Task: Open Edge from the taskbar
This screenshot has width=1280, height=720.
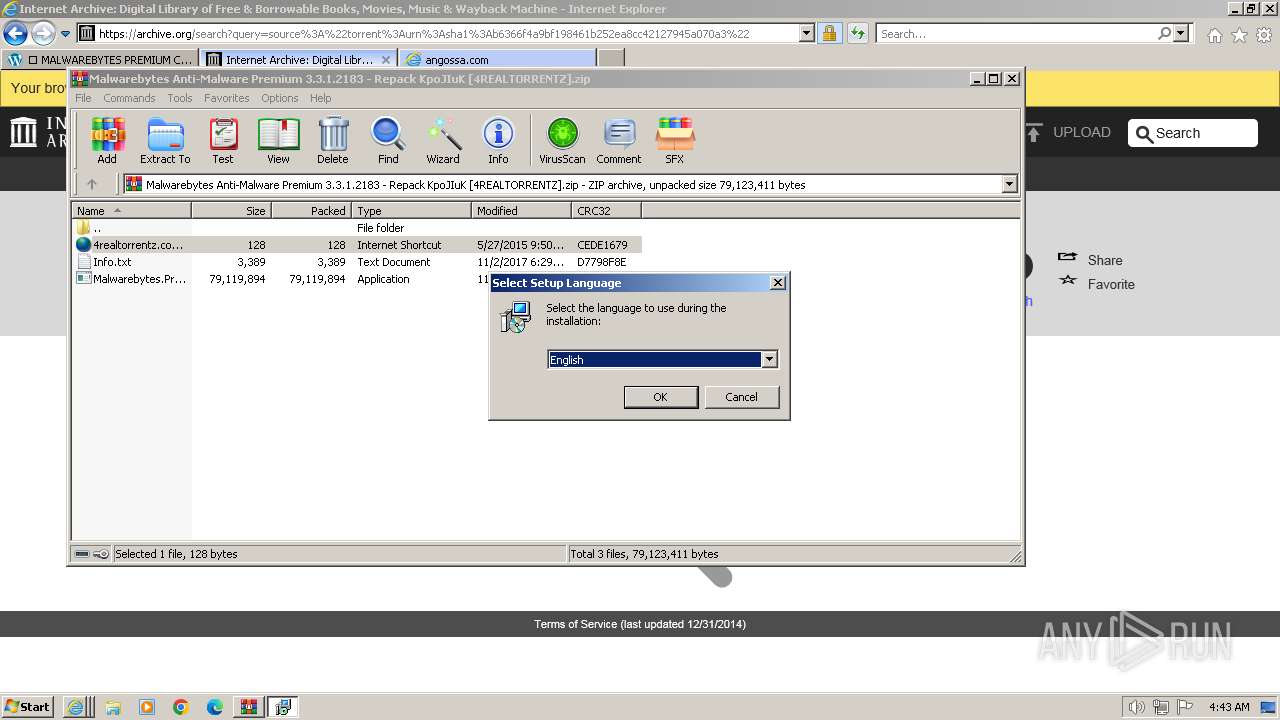Action: (x=215, y=707)
